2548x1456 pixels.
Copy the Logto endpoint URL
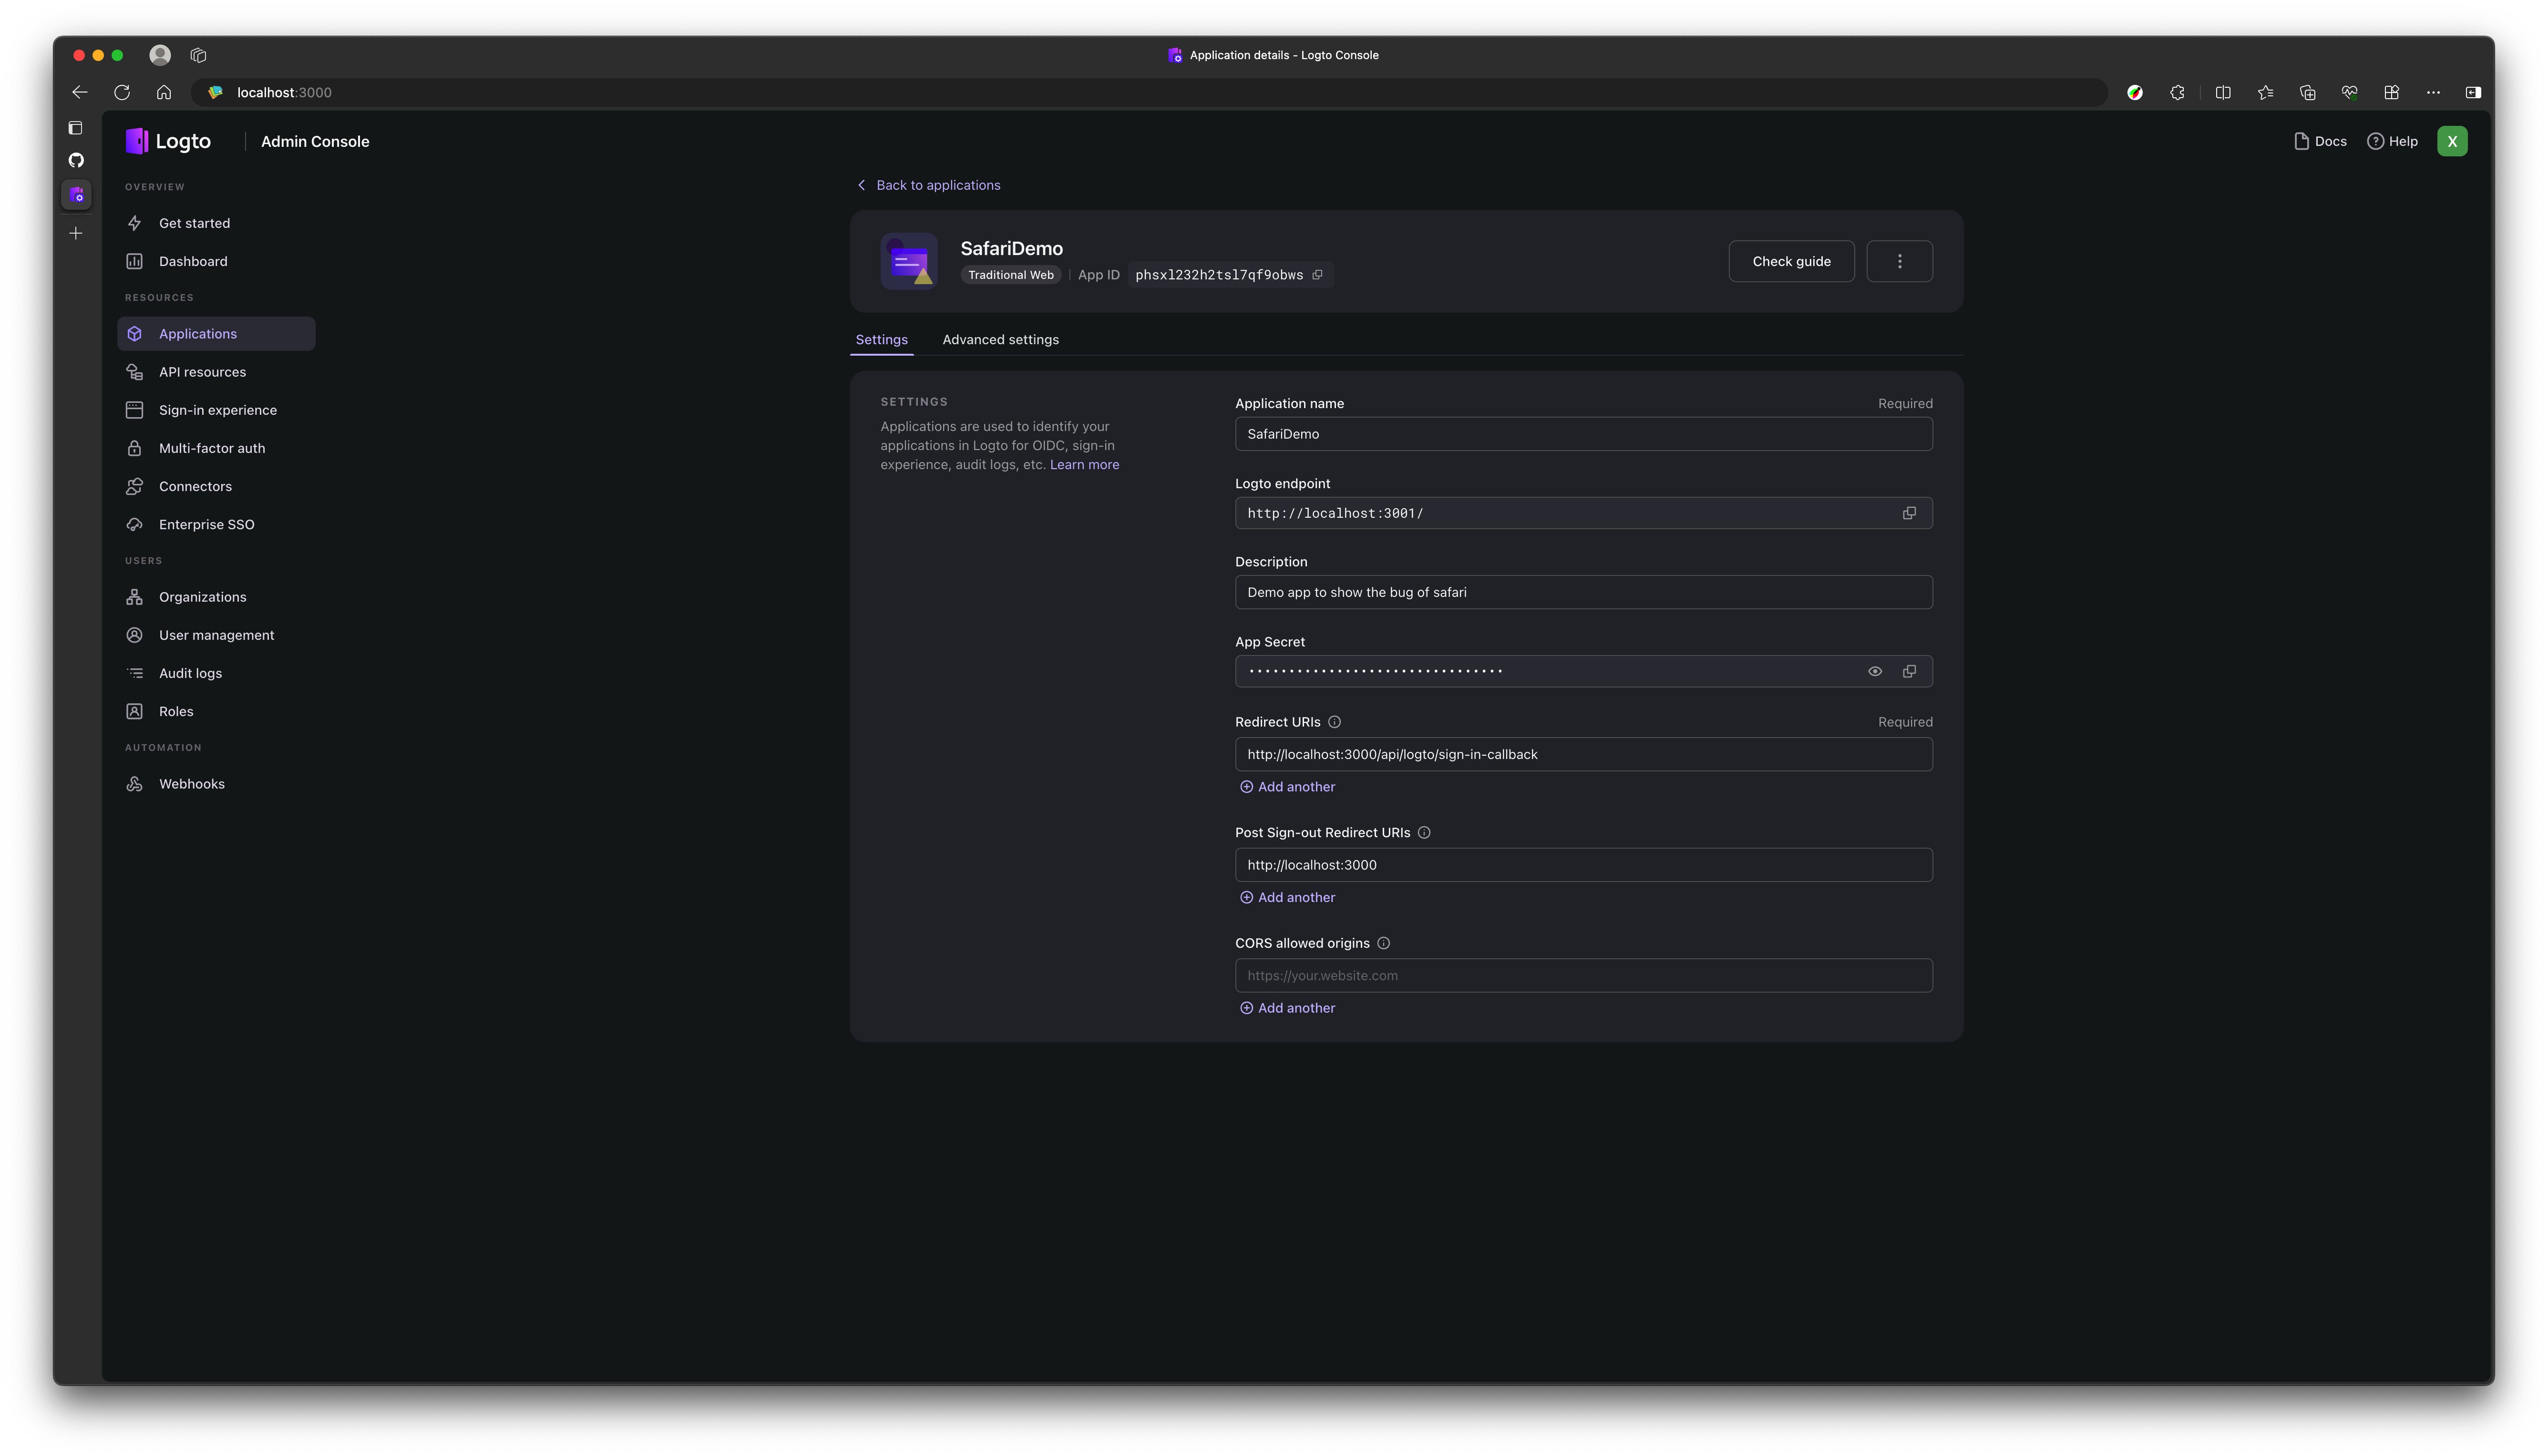pos(1909,513)
